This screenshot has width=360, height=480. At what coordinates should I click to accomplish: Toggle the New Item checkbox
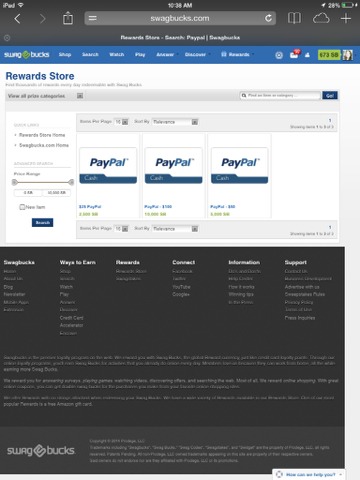[x=22, y=207]
